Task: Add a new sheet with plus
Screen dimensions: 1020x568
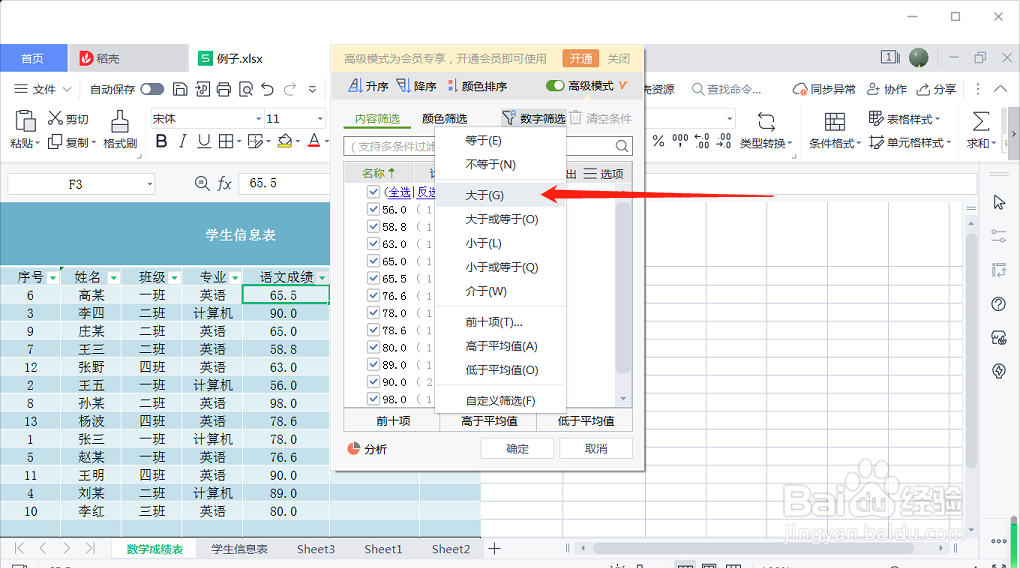Action: tap(494, 549)
